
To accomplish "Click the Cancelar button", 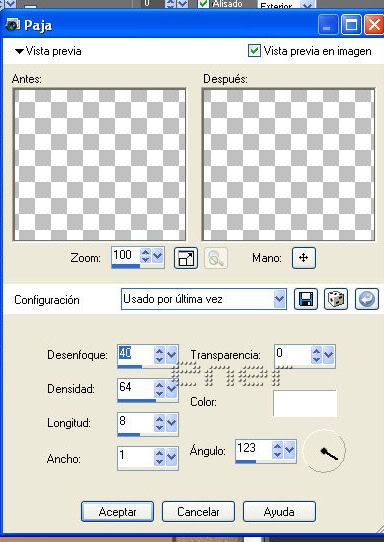I will (198, 512).
